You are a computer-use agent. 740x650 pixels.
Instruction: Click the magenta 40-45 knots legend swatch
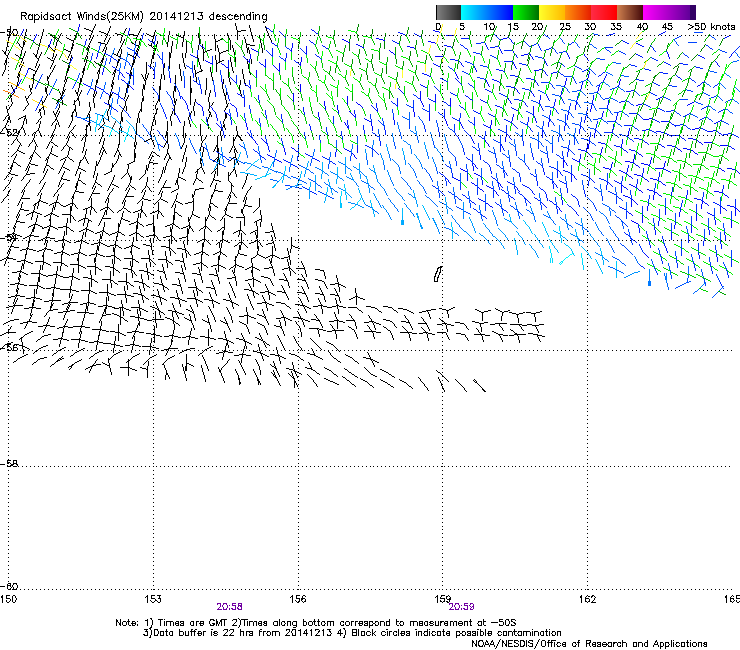click(x=656, y=12)
